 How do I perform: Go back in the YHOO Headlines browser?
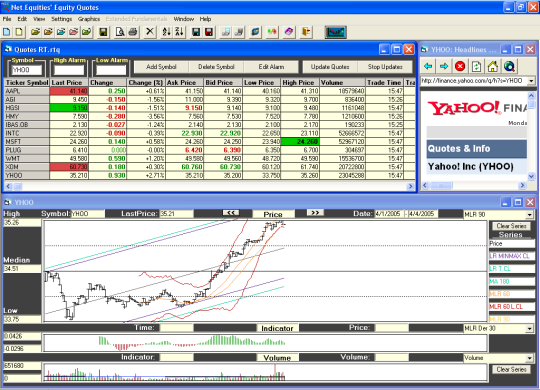tap(428, 66)
